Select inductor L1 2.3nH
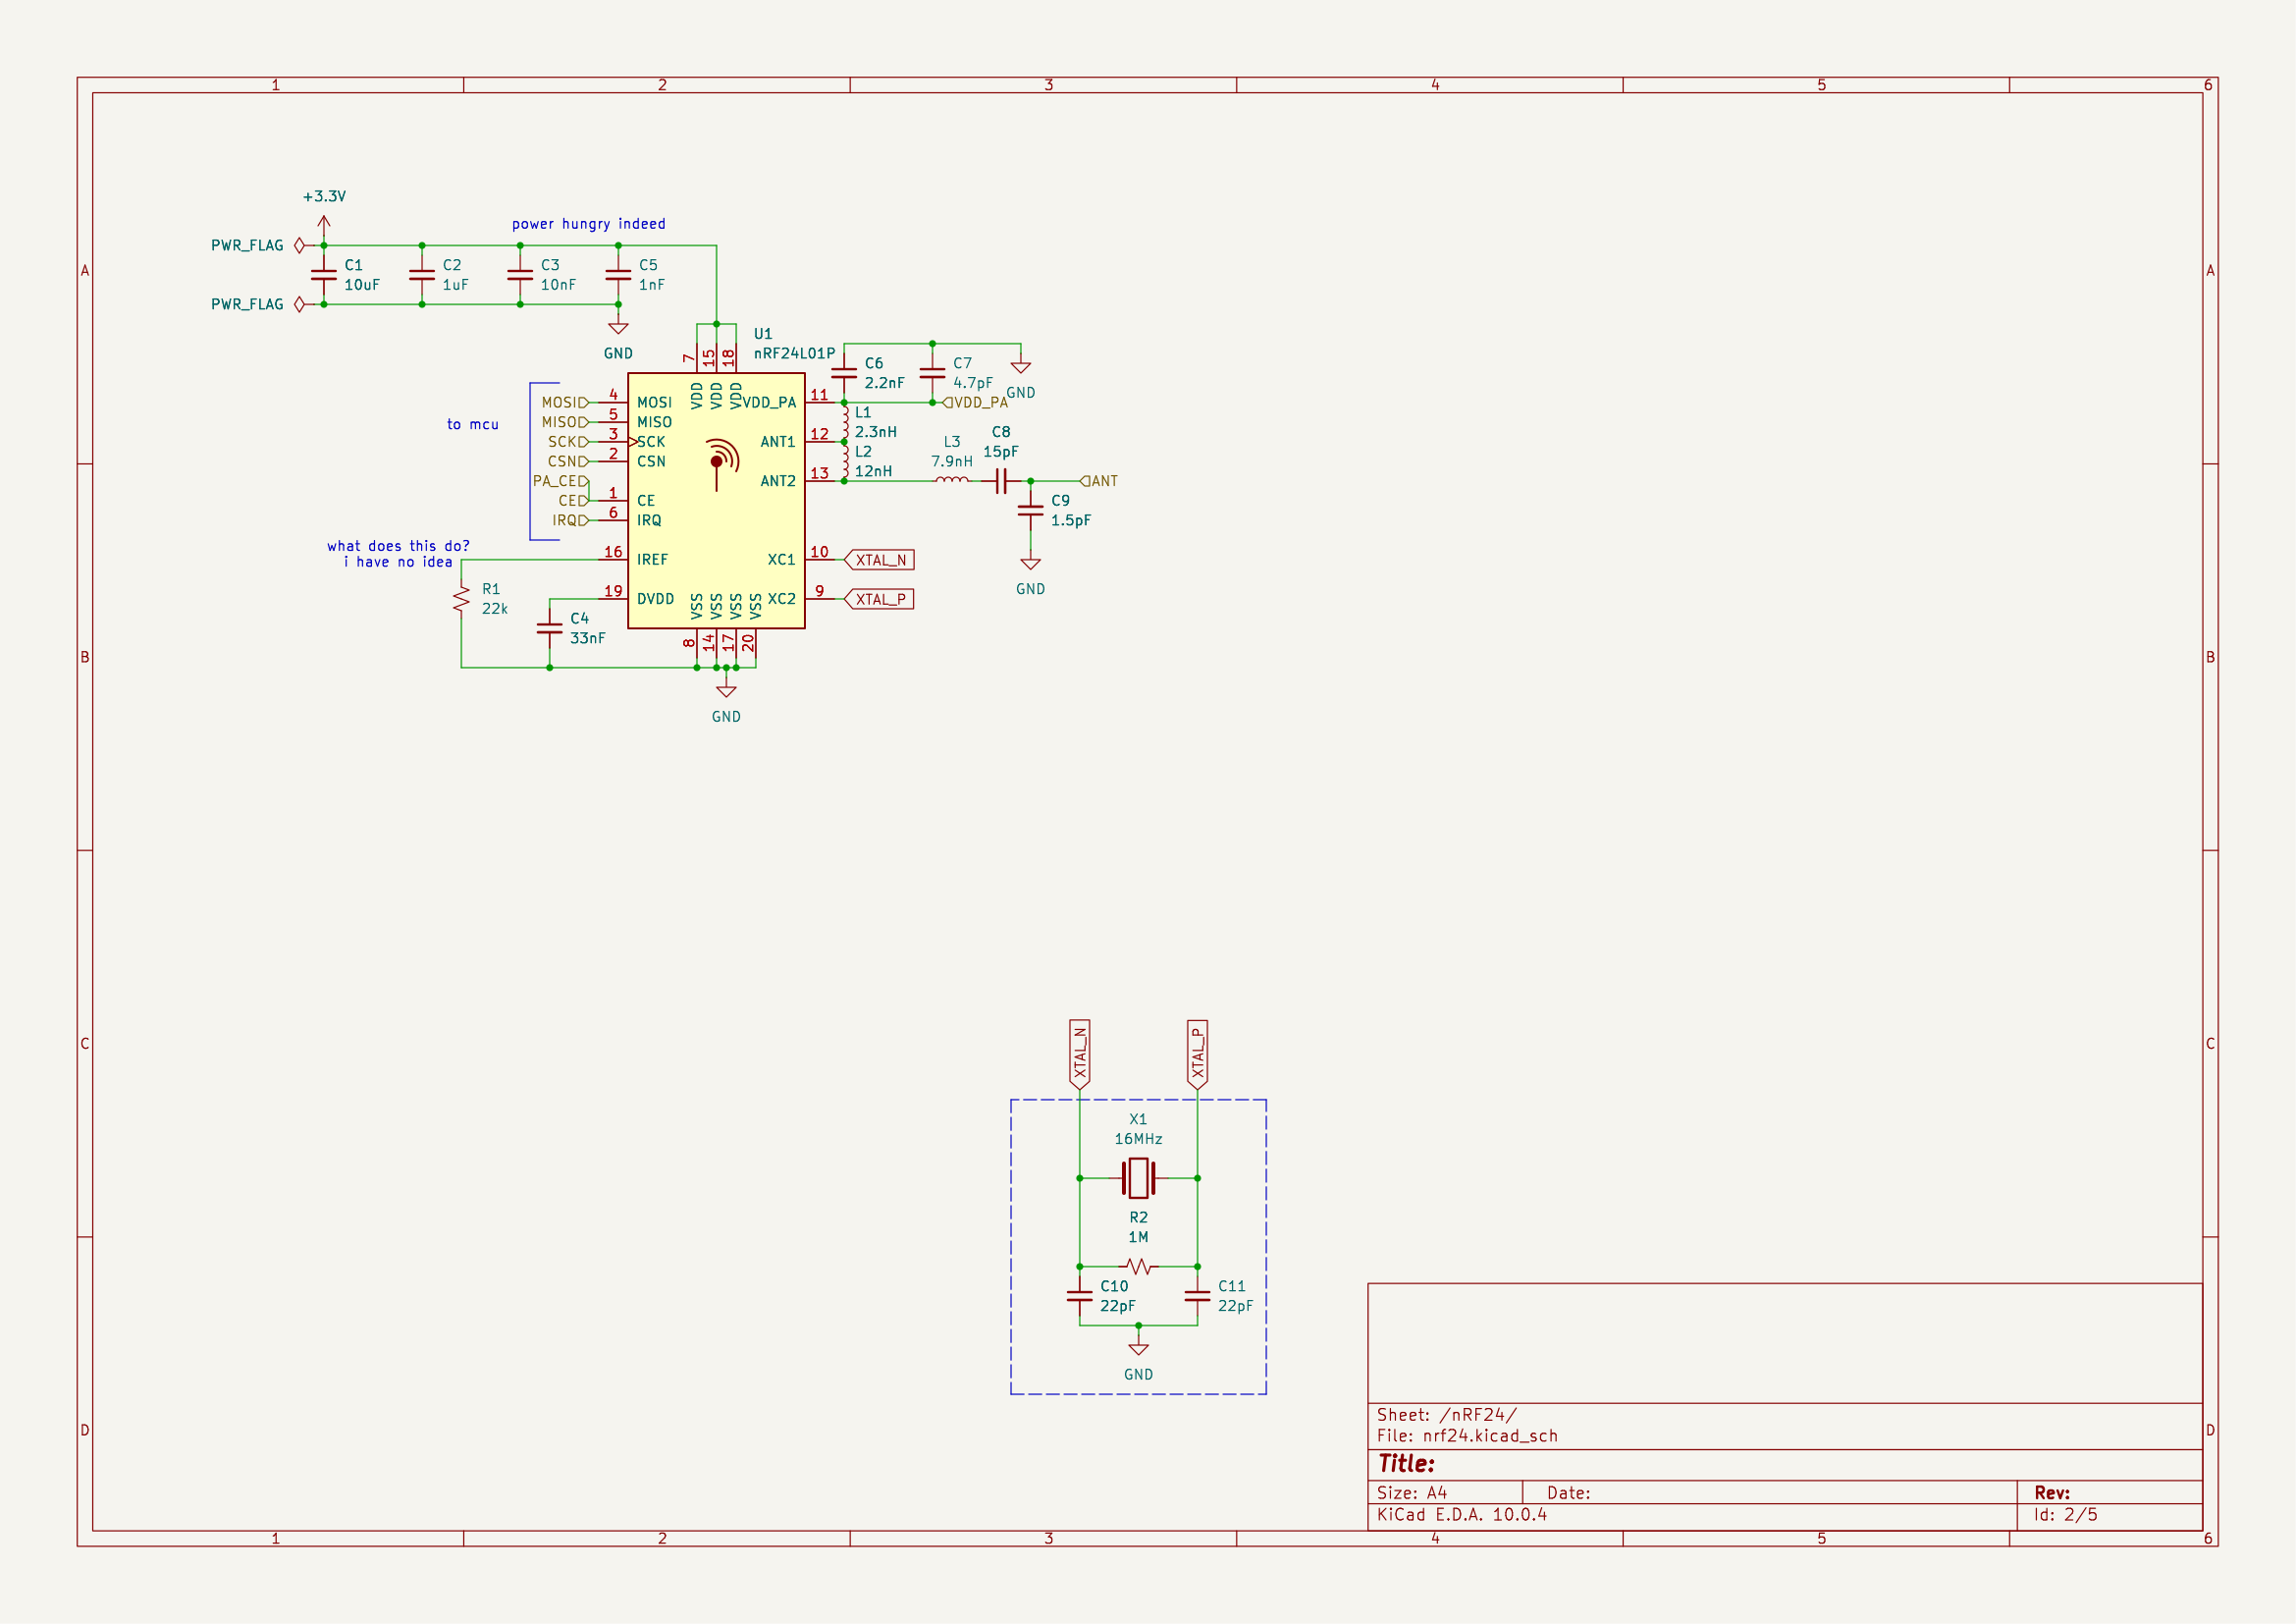The image size is (2296, 1624). point(845,422)
